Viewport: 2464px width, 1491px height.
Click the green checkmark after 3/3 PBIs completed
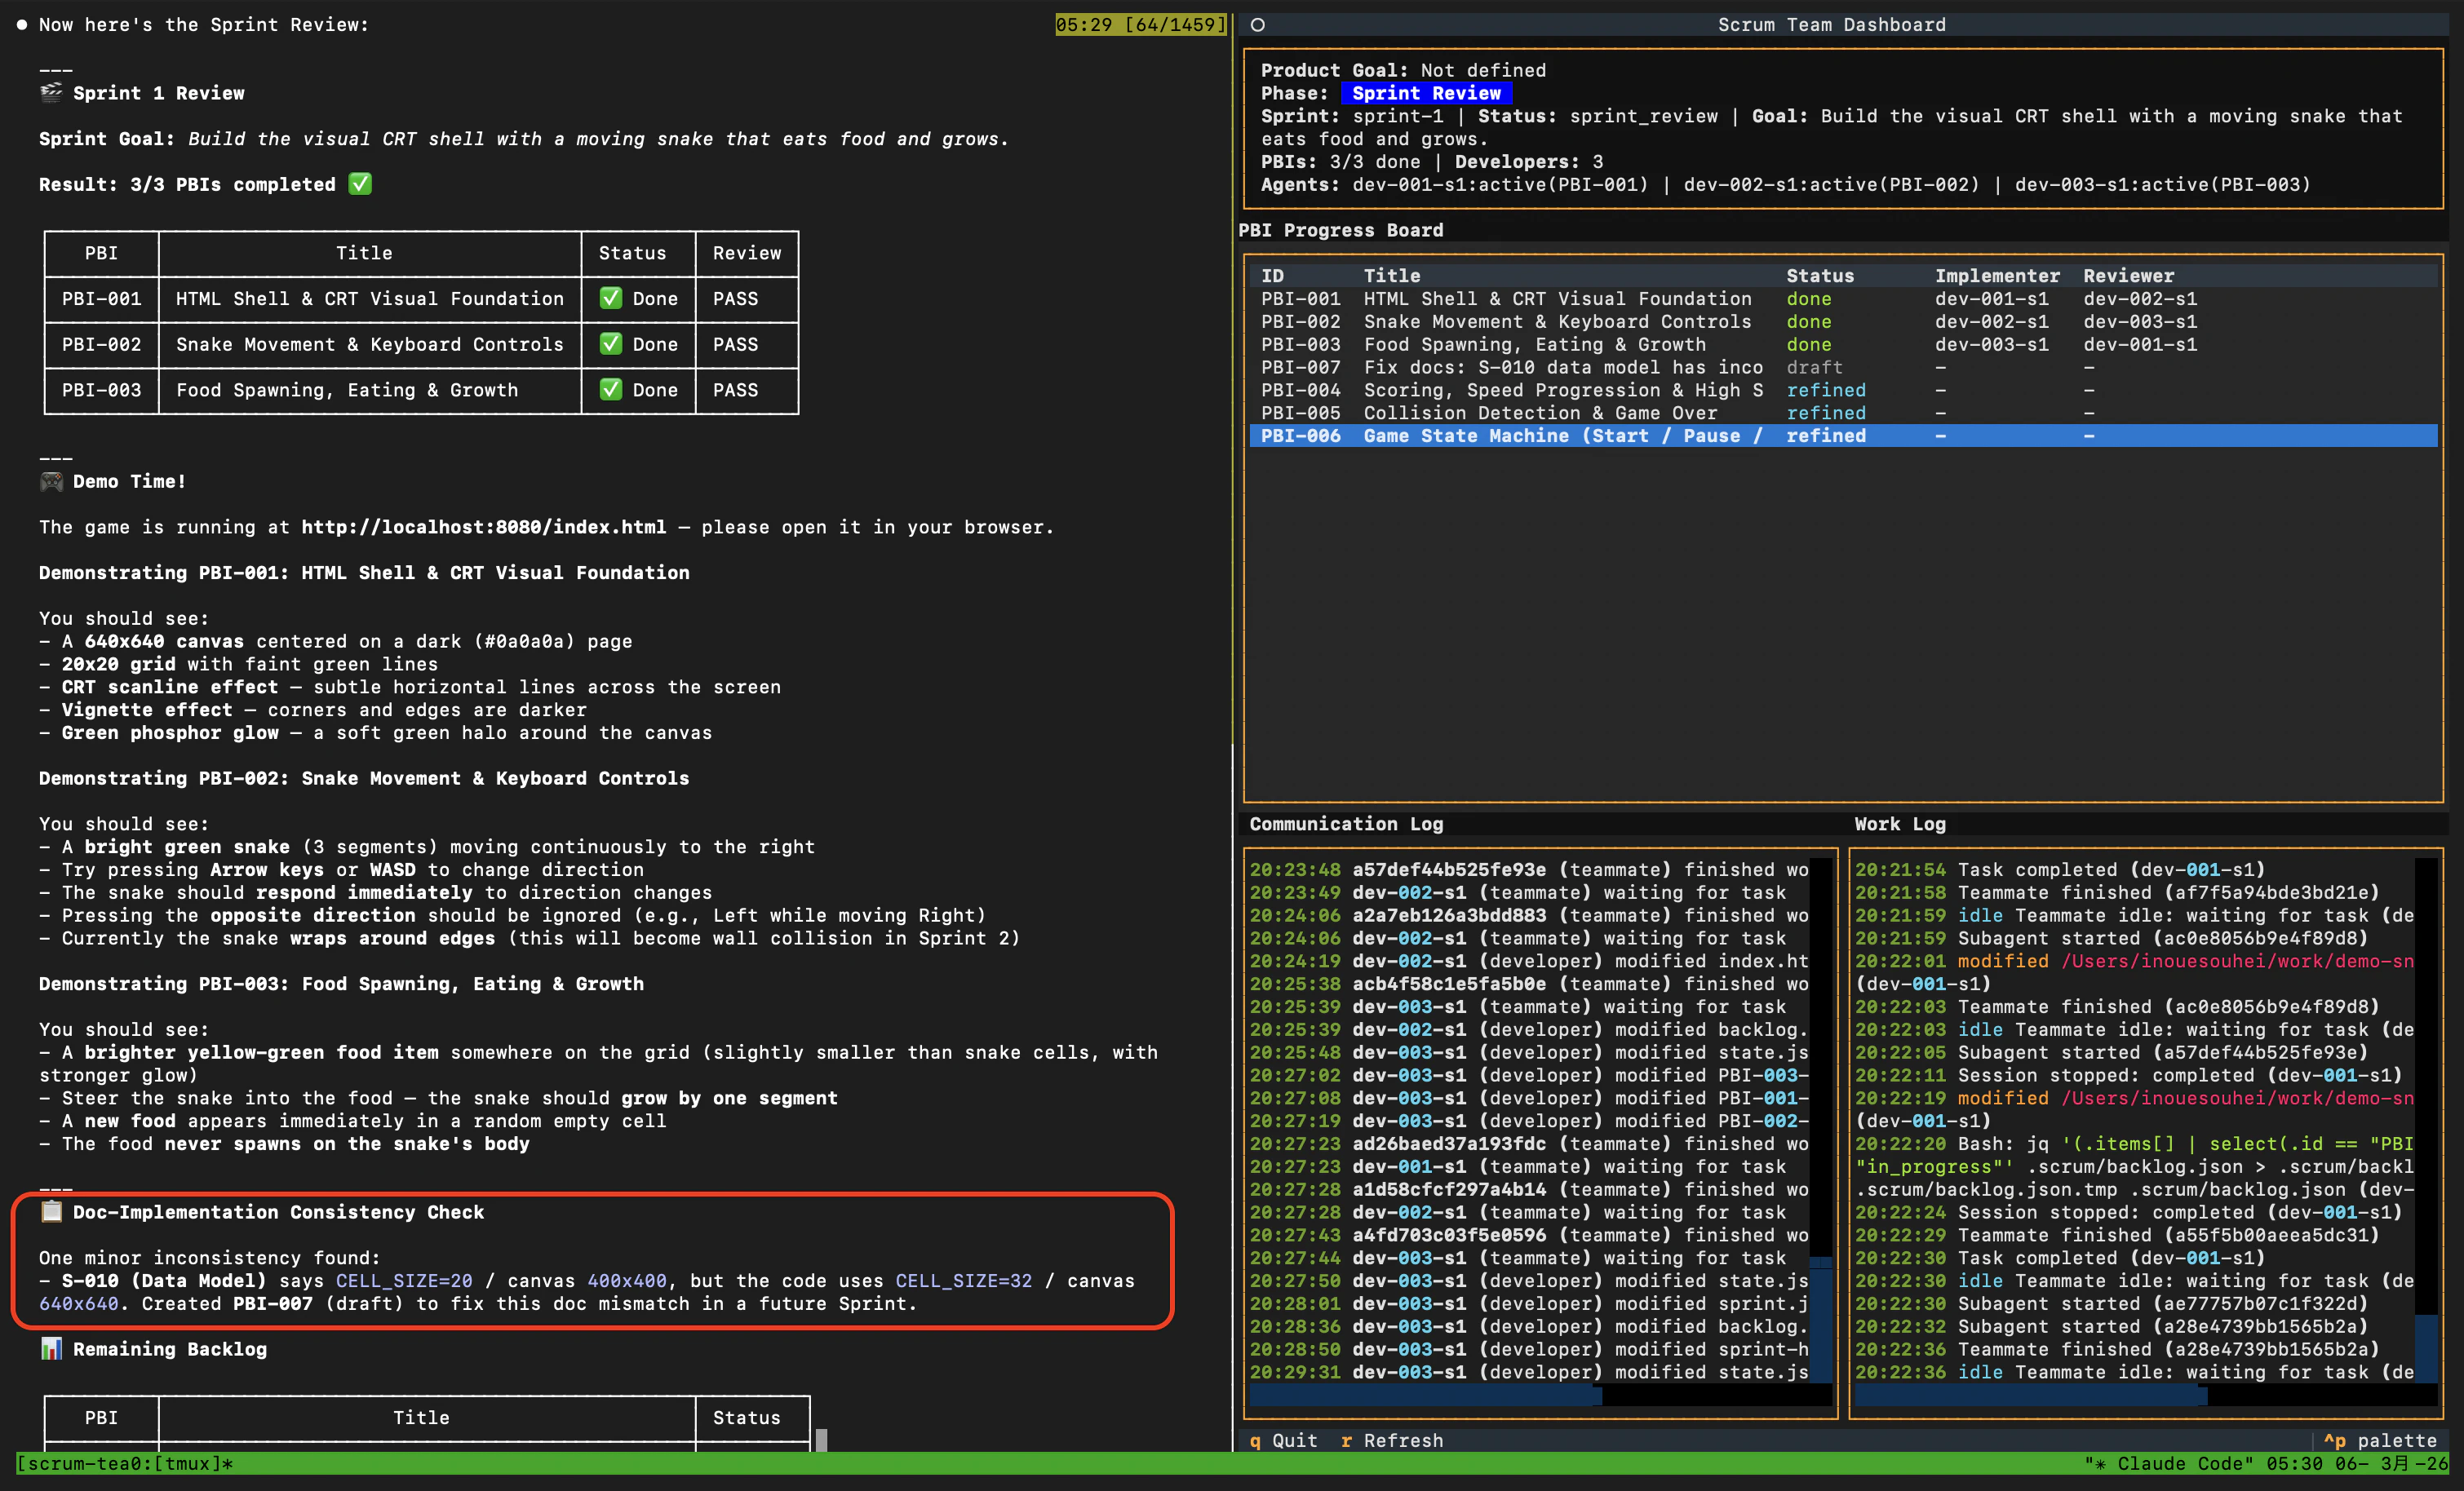(360, 184)
